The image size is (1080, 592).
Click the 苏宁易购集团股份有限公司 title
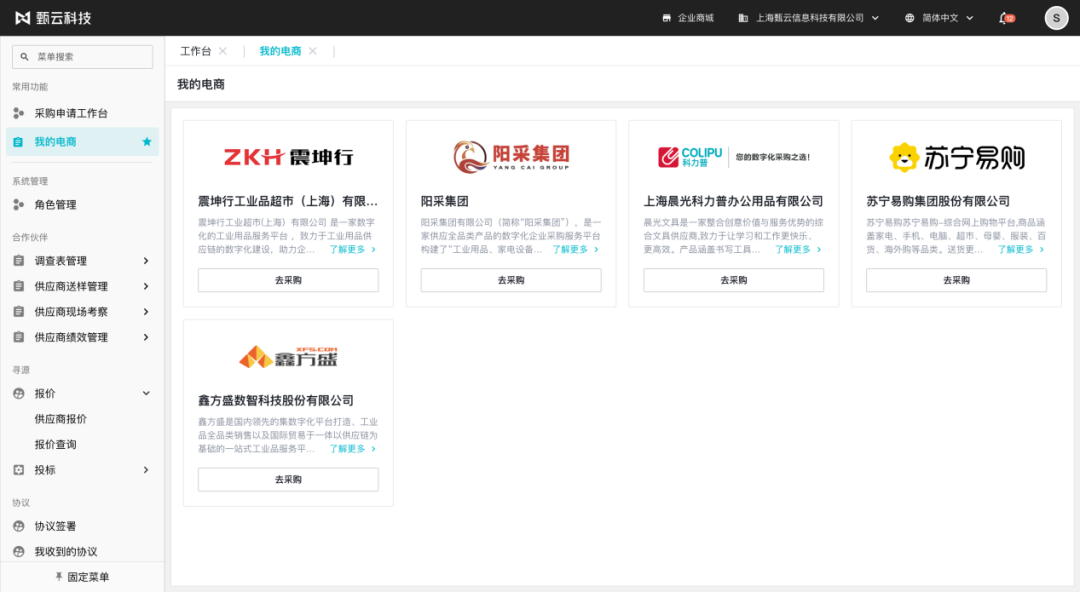click(938, 201)
